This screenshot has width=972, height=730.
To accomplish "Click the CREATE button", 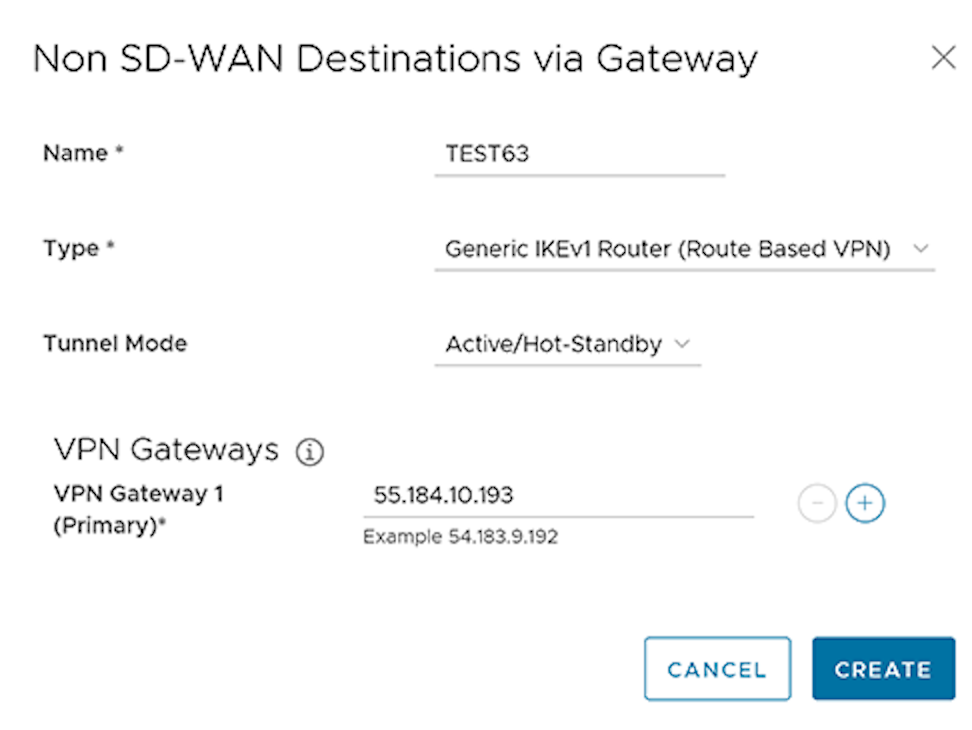I will tap(883, 669).
